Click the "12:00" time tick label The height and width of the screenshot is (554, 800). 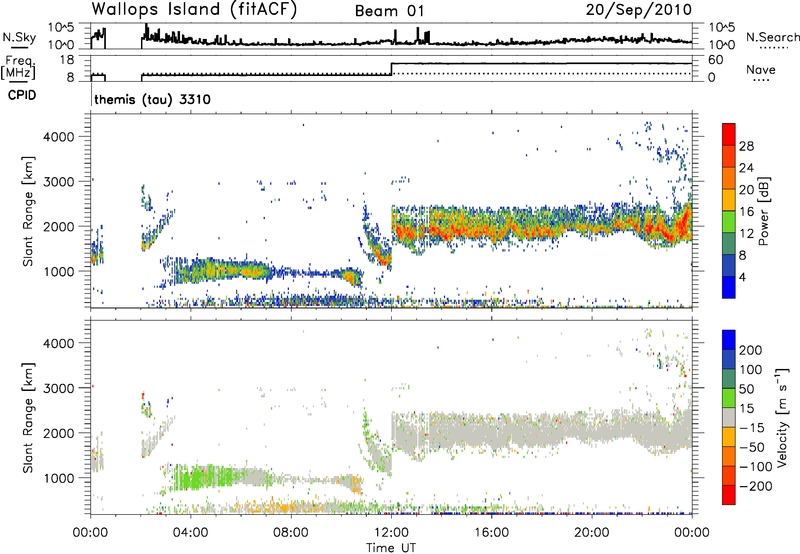(x=391, y=533)
